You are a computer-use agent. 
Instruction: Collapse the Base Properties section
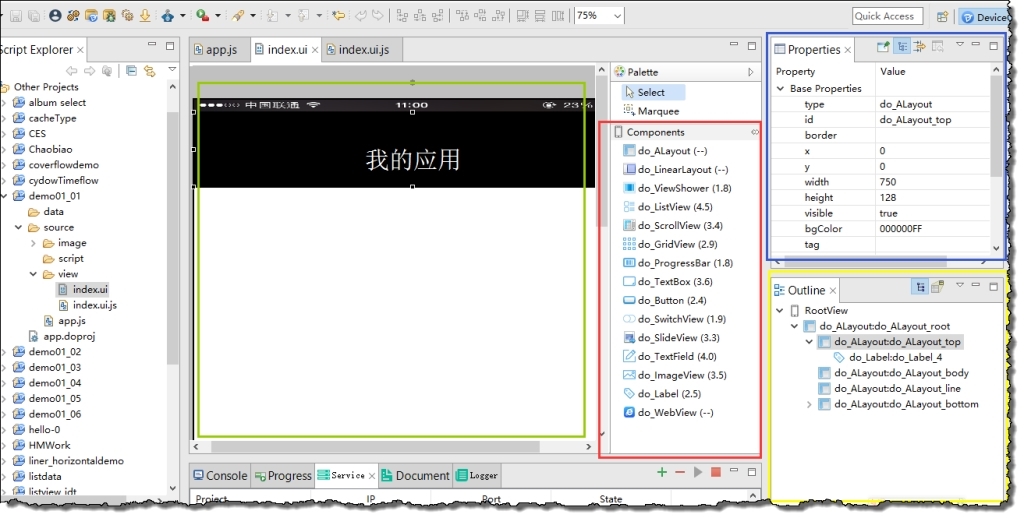tap(781, 89)
